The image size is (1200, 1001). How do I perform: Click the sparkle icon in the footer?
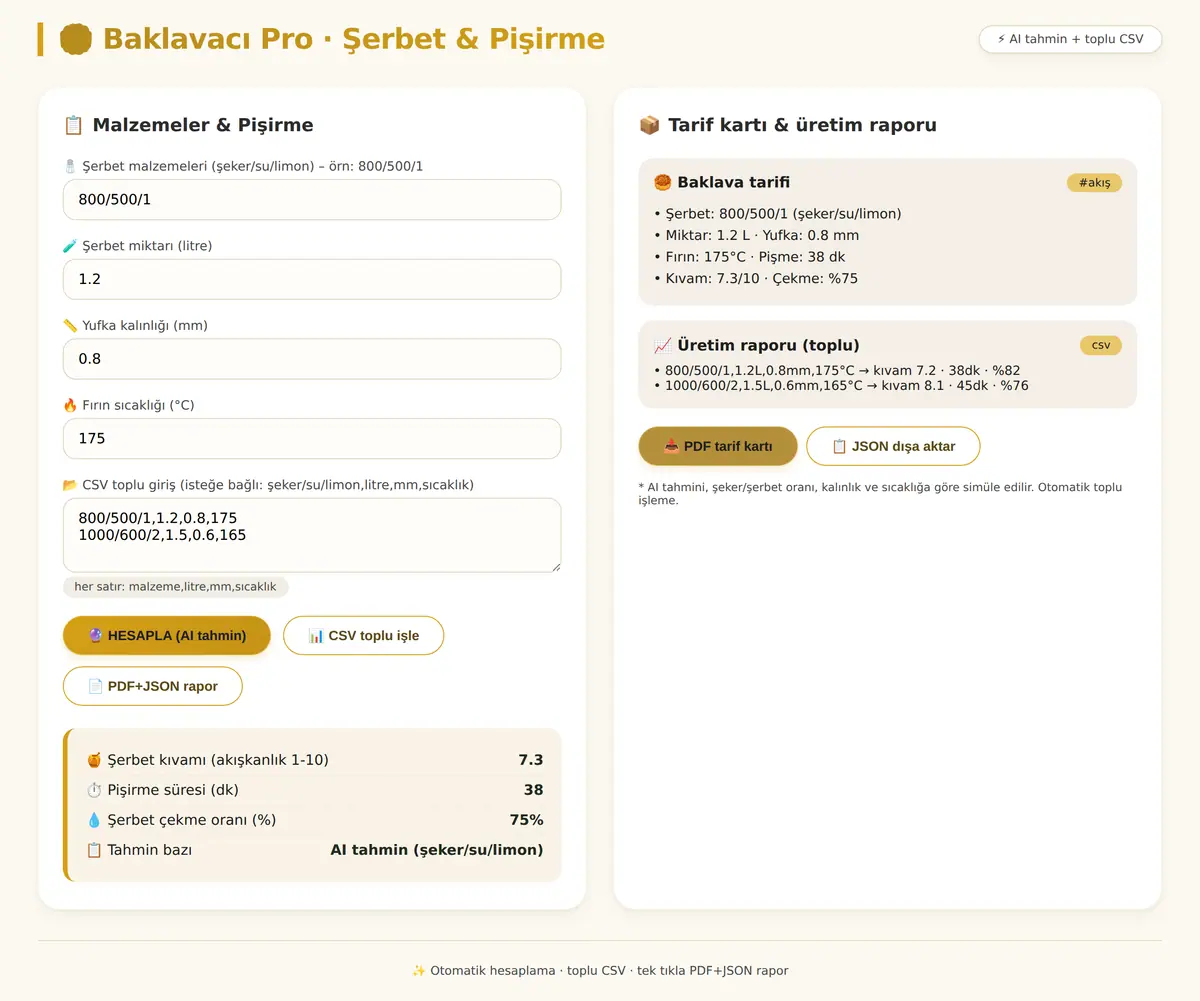click(x=419, y=971)
